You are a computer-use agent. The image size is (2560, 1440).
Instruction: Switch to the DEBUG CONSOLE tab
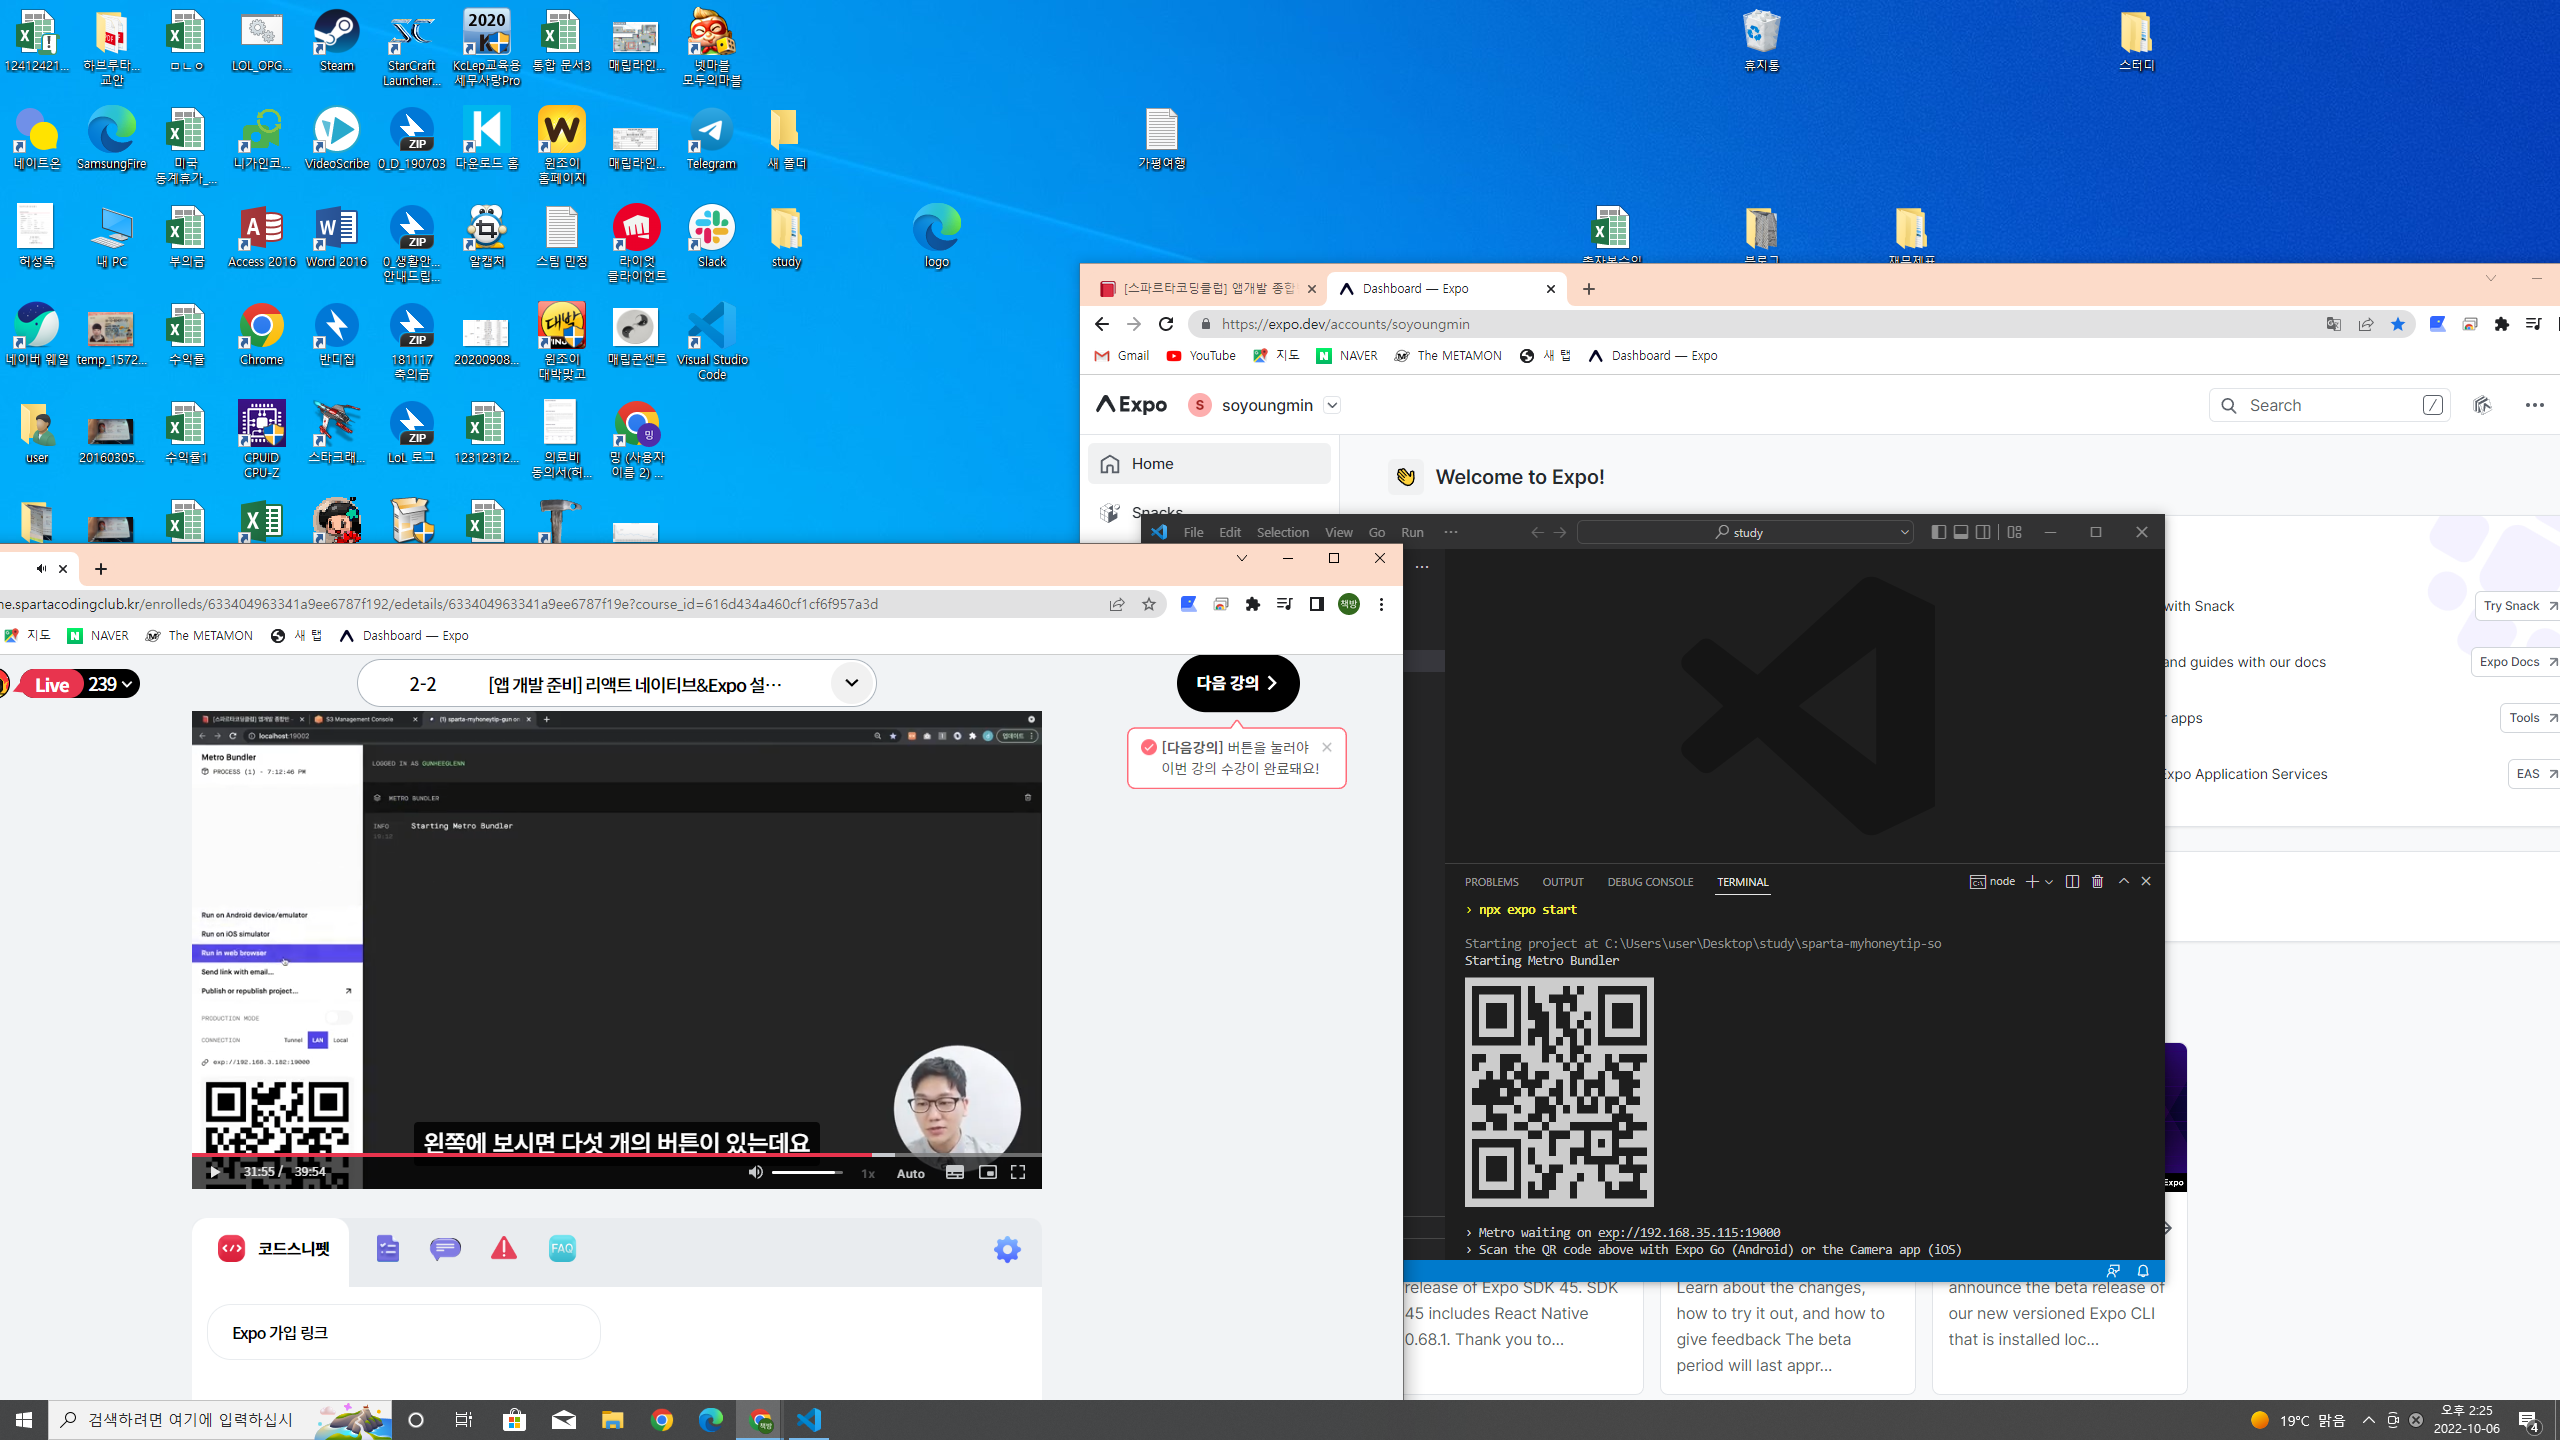[1650, 882]
